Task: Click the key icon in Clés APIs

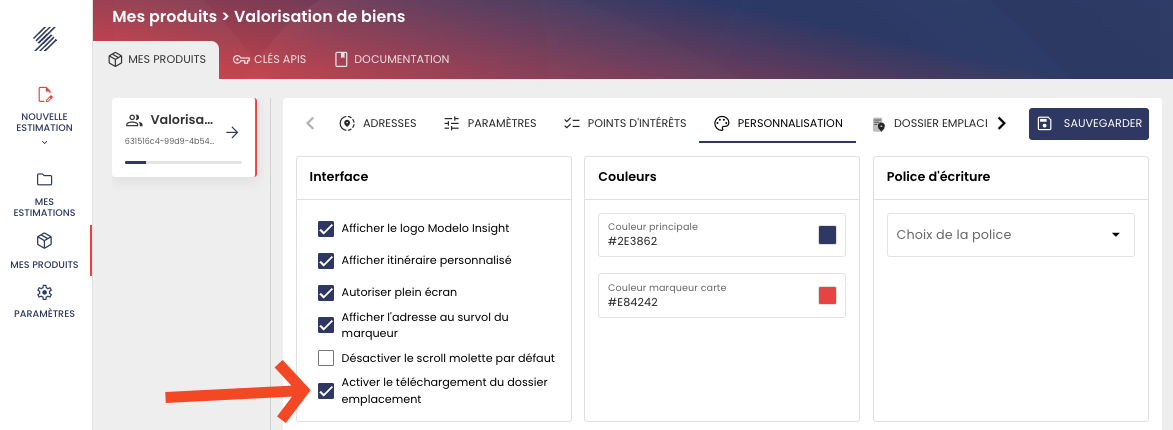Action: (241, 60)
